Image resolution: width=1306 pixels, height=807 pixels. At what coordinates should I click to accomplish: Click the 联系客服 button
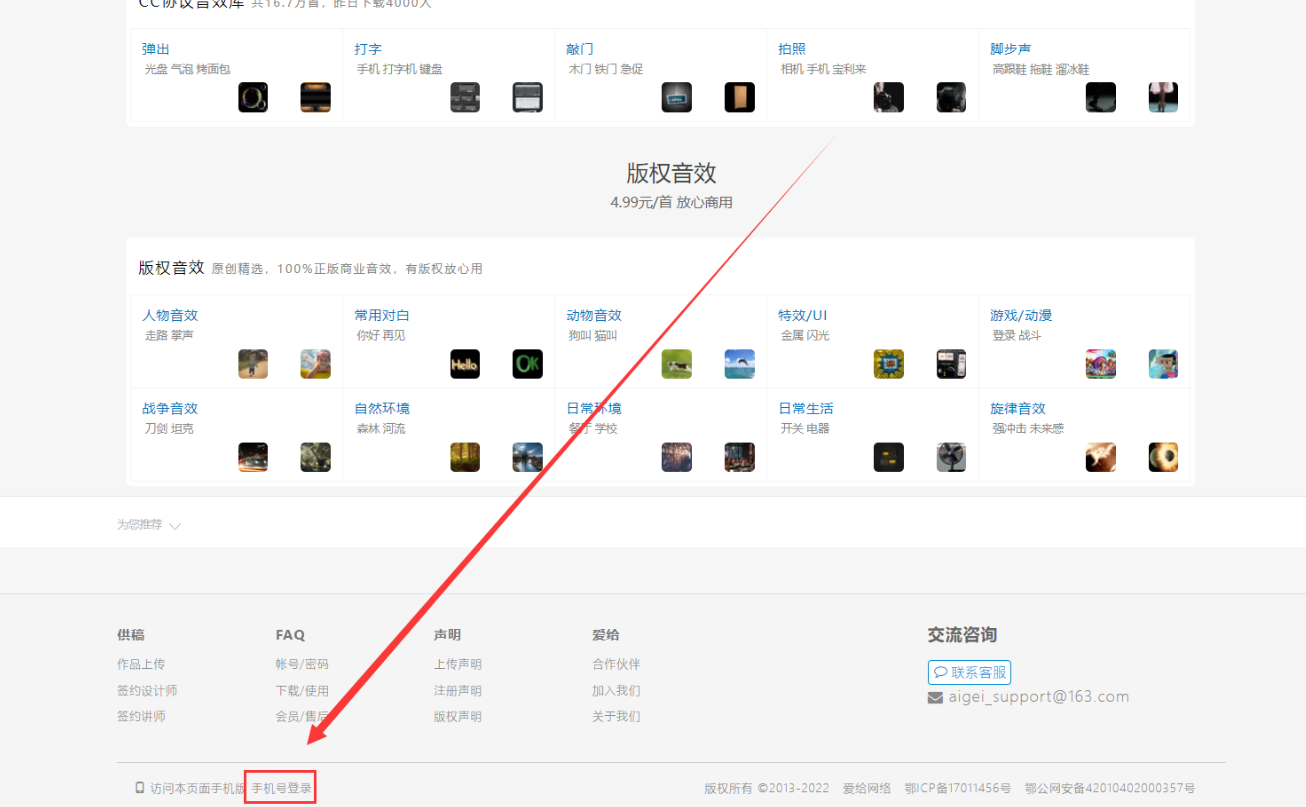[x=969, y=672]
